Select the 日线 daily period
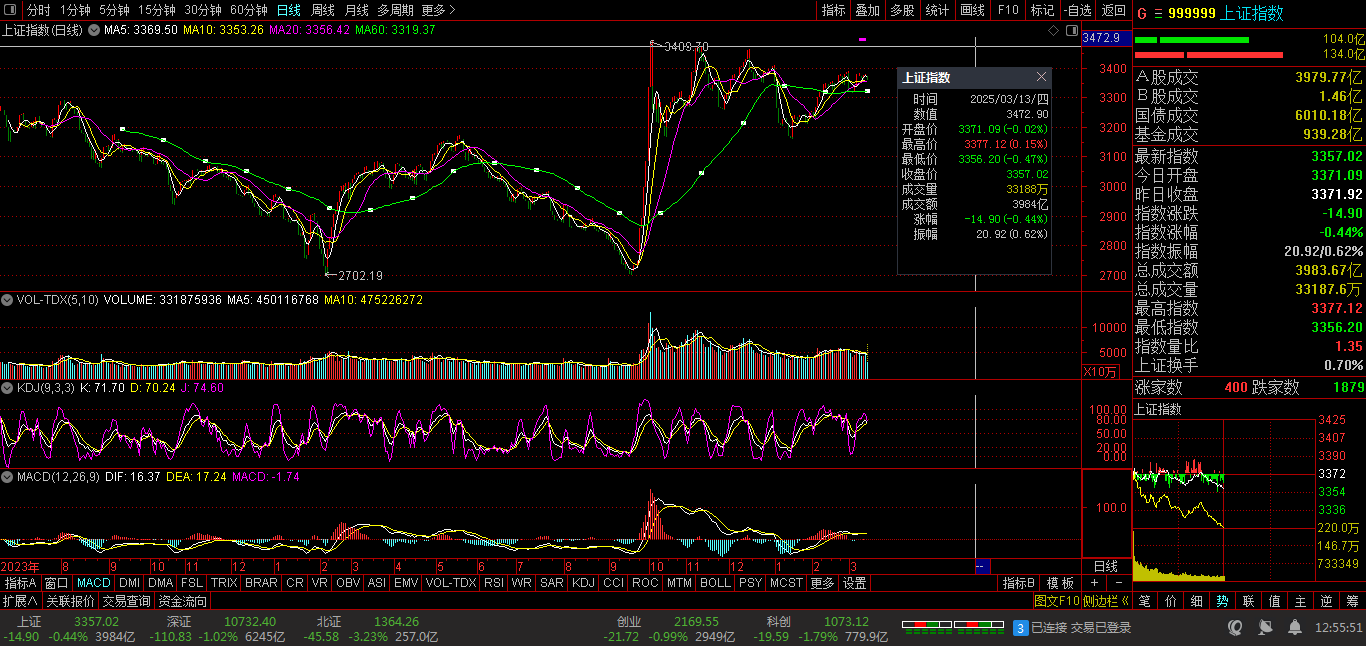This screenshot has height=646, width=1366. pyautogui.click(x=289, y=10)
